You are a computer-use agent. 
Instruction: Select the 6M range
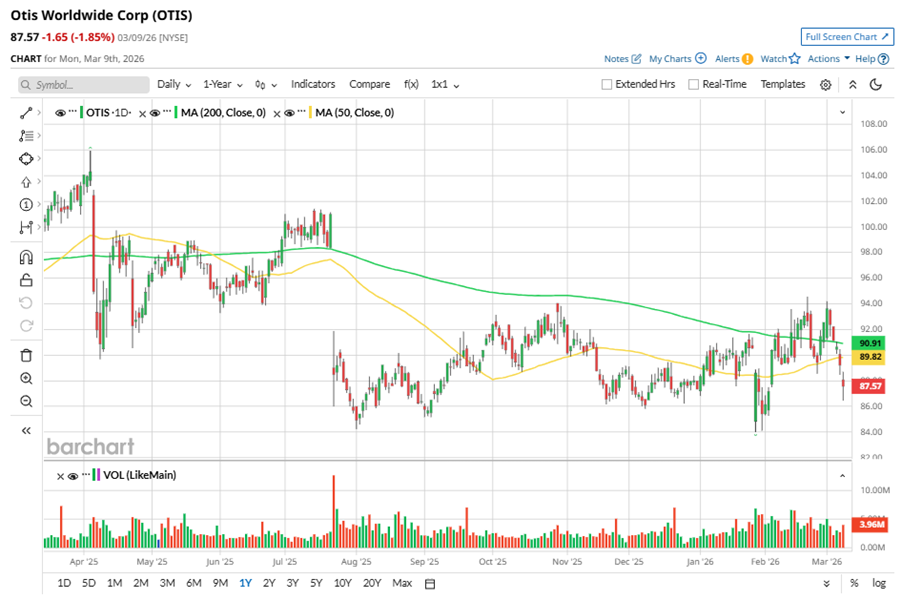pos(194,583)
